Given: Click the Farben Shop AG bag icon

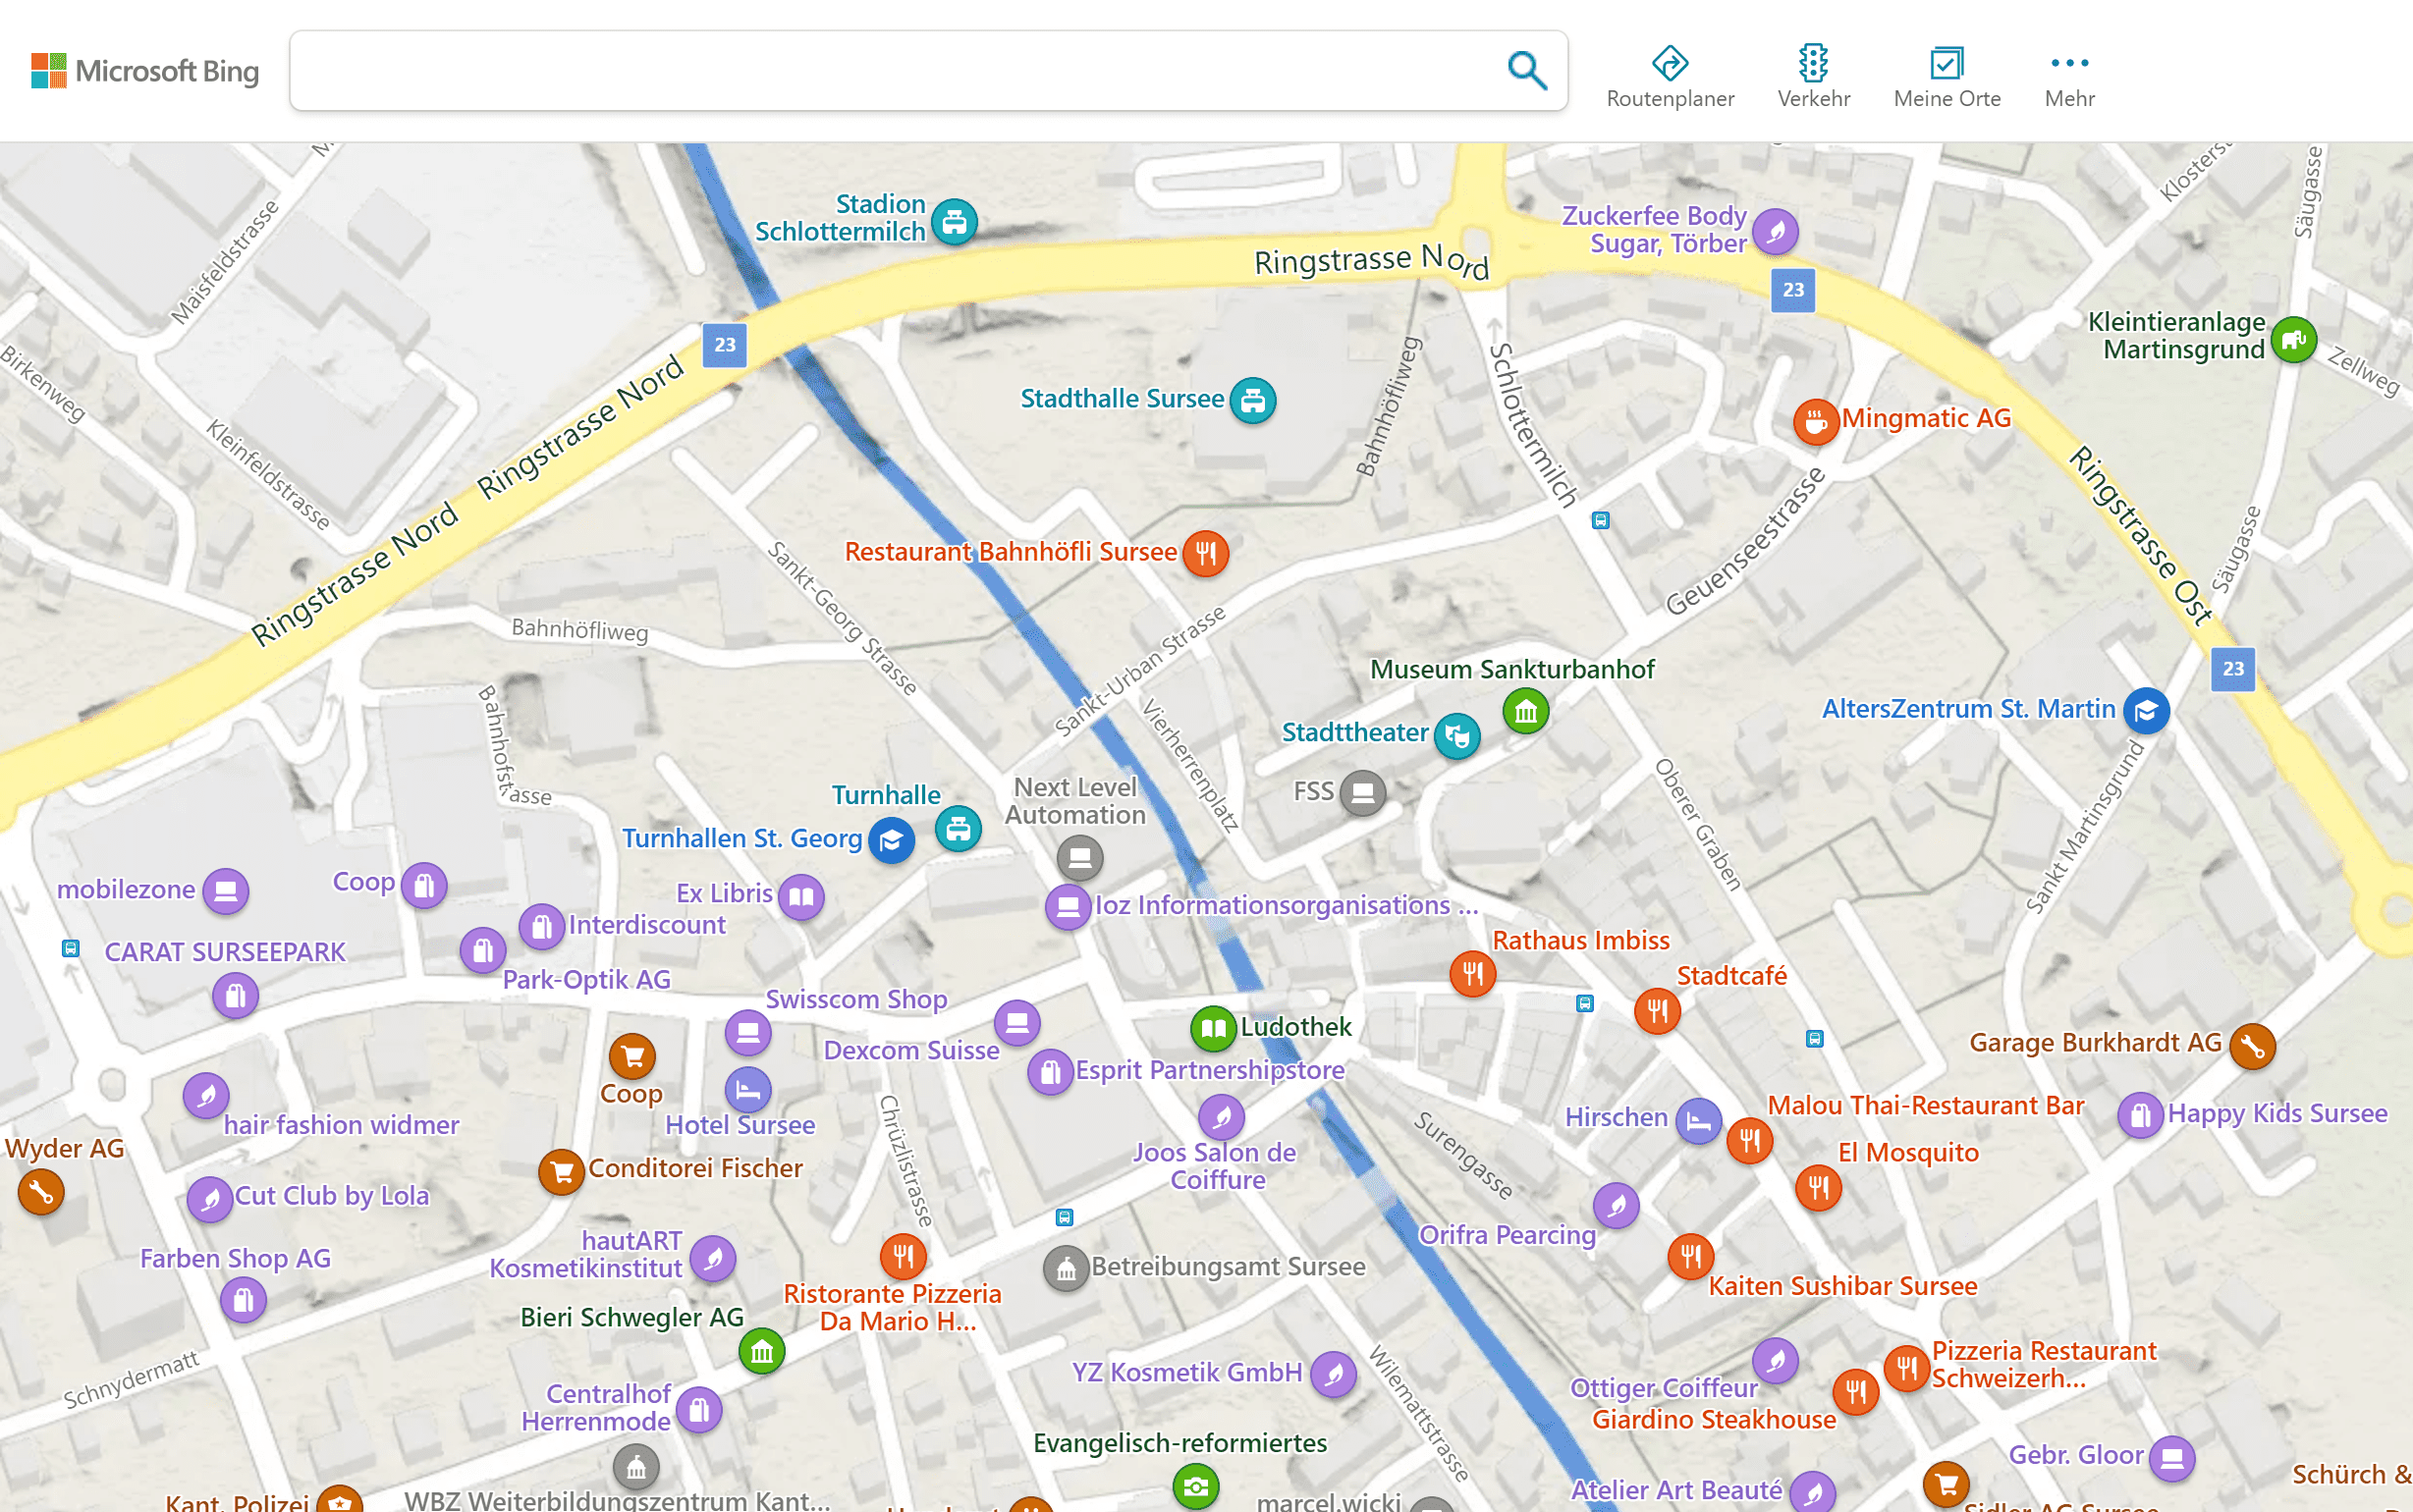Looking at the screenshot, I should (243, 1301).
